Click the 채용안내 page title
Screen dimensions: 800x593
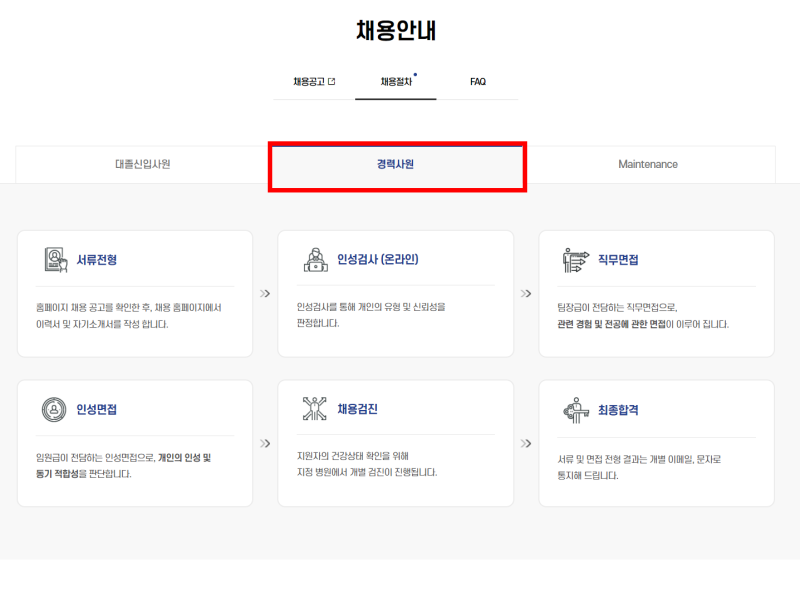pos(396,30)
